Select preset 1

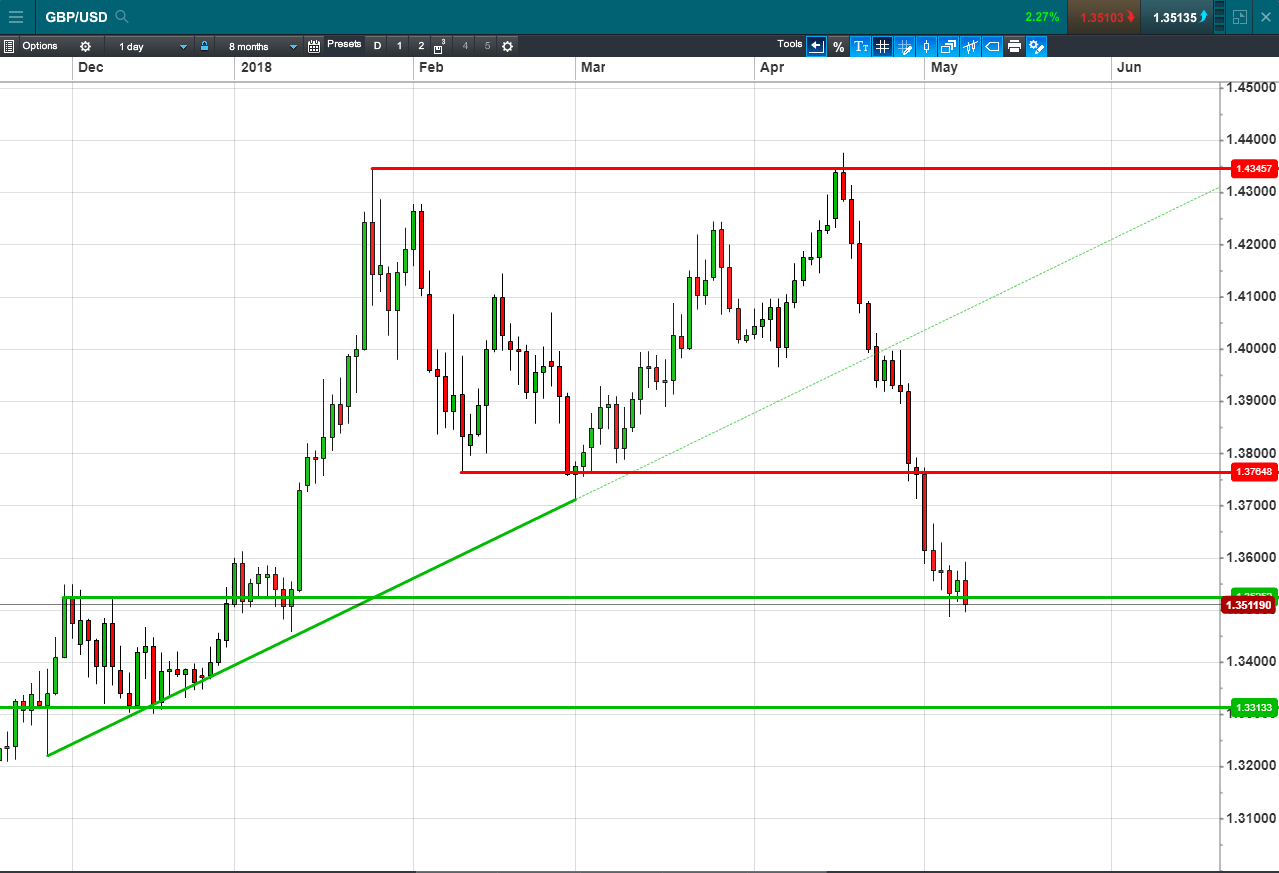coord(399,46)
